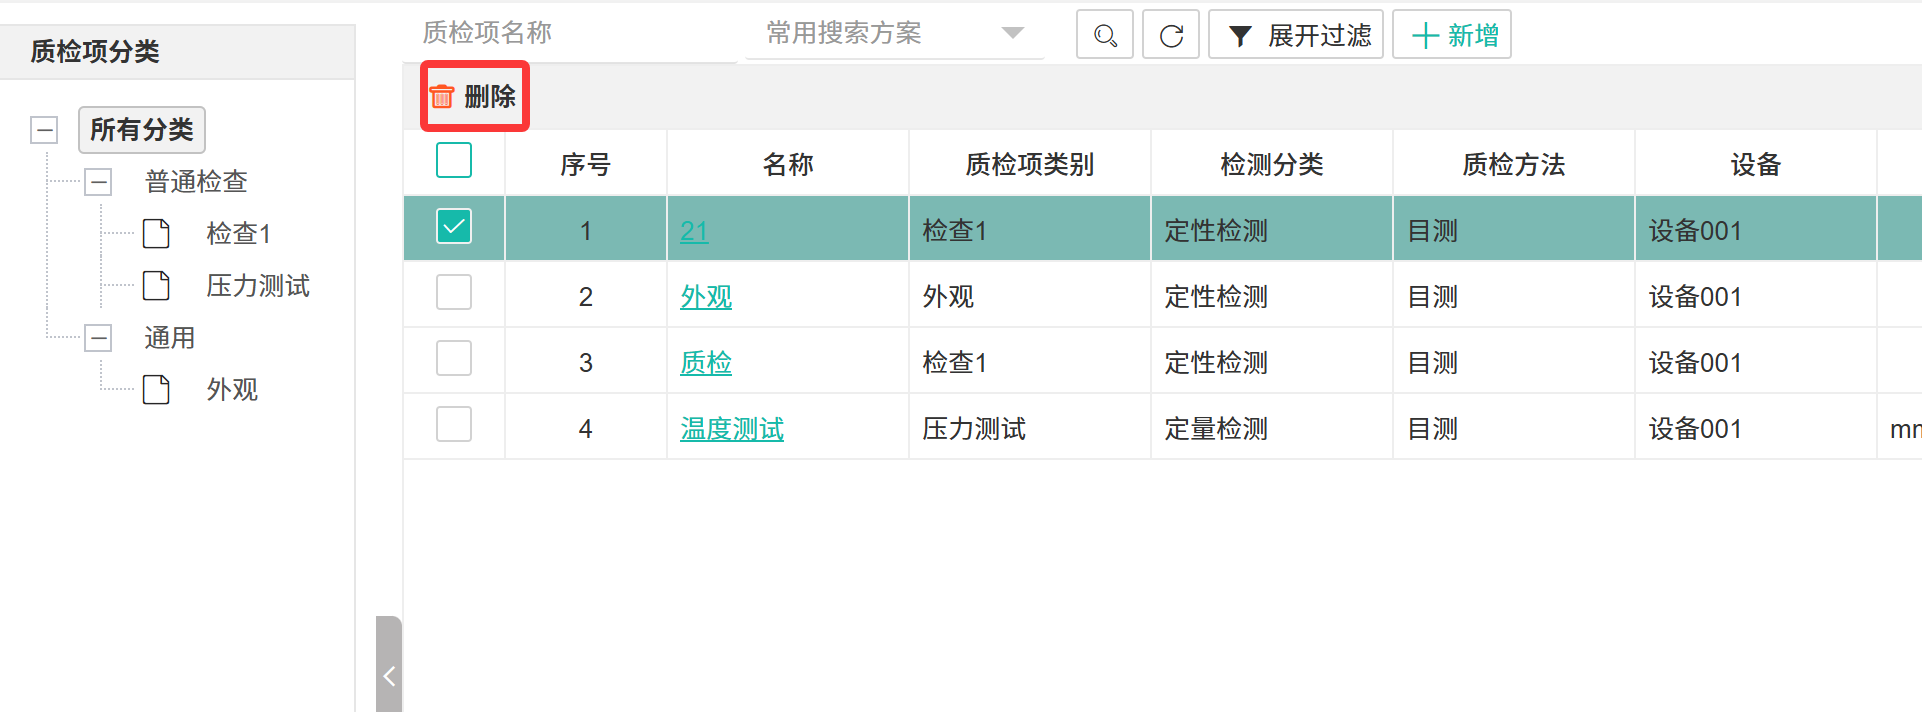1922x712 pixels.
Task: Open the 质检 item link
Action: [x=706, y=363]
